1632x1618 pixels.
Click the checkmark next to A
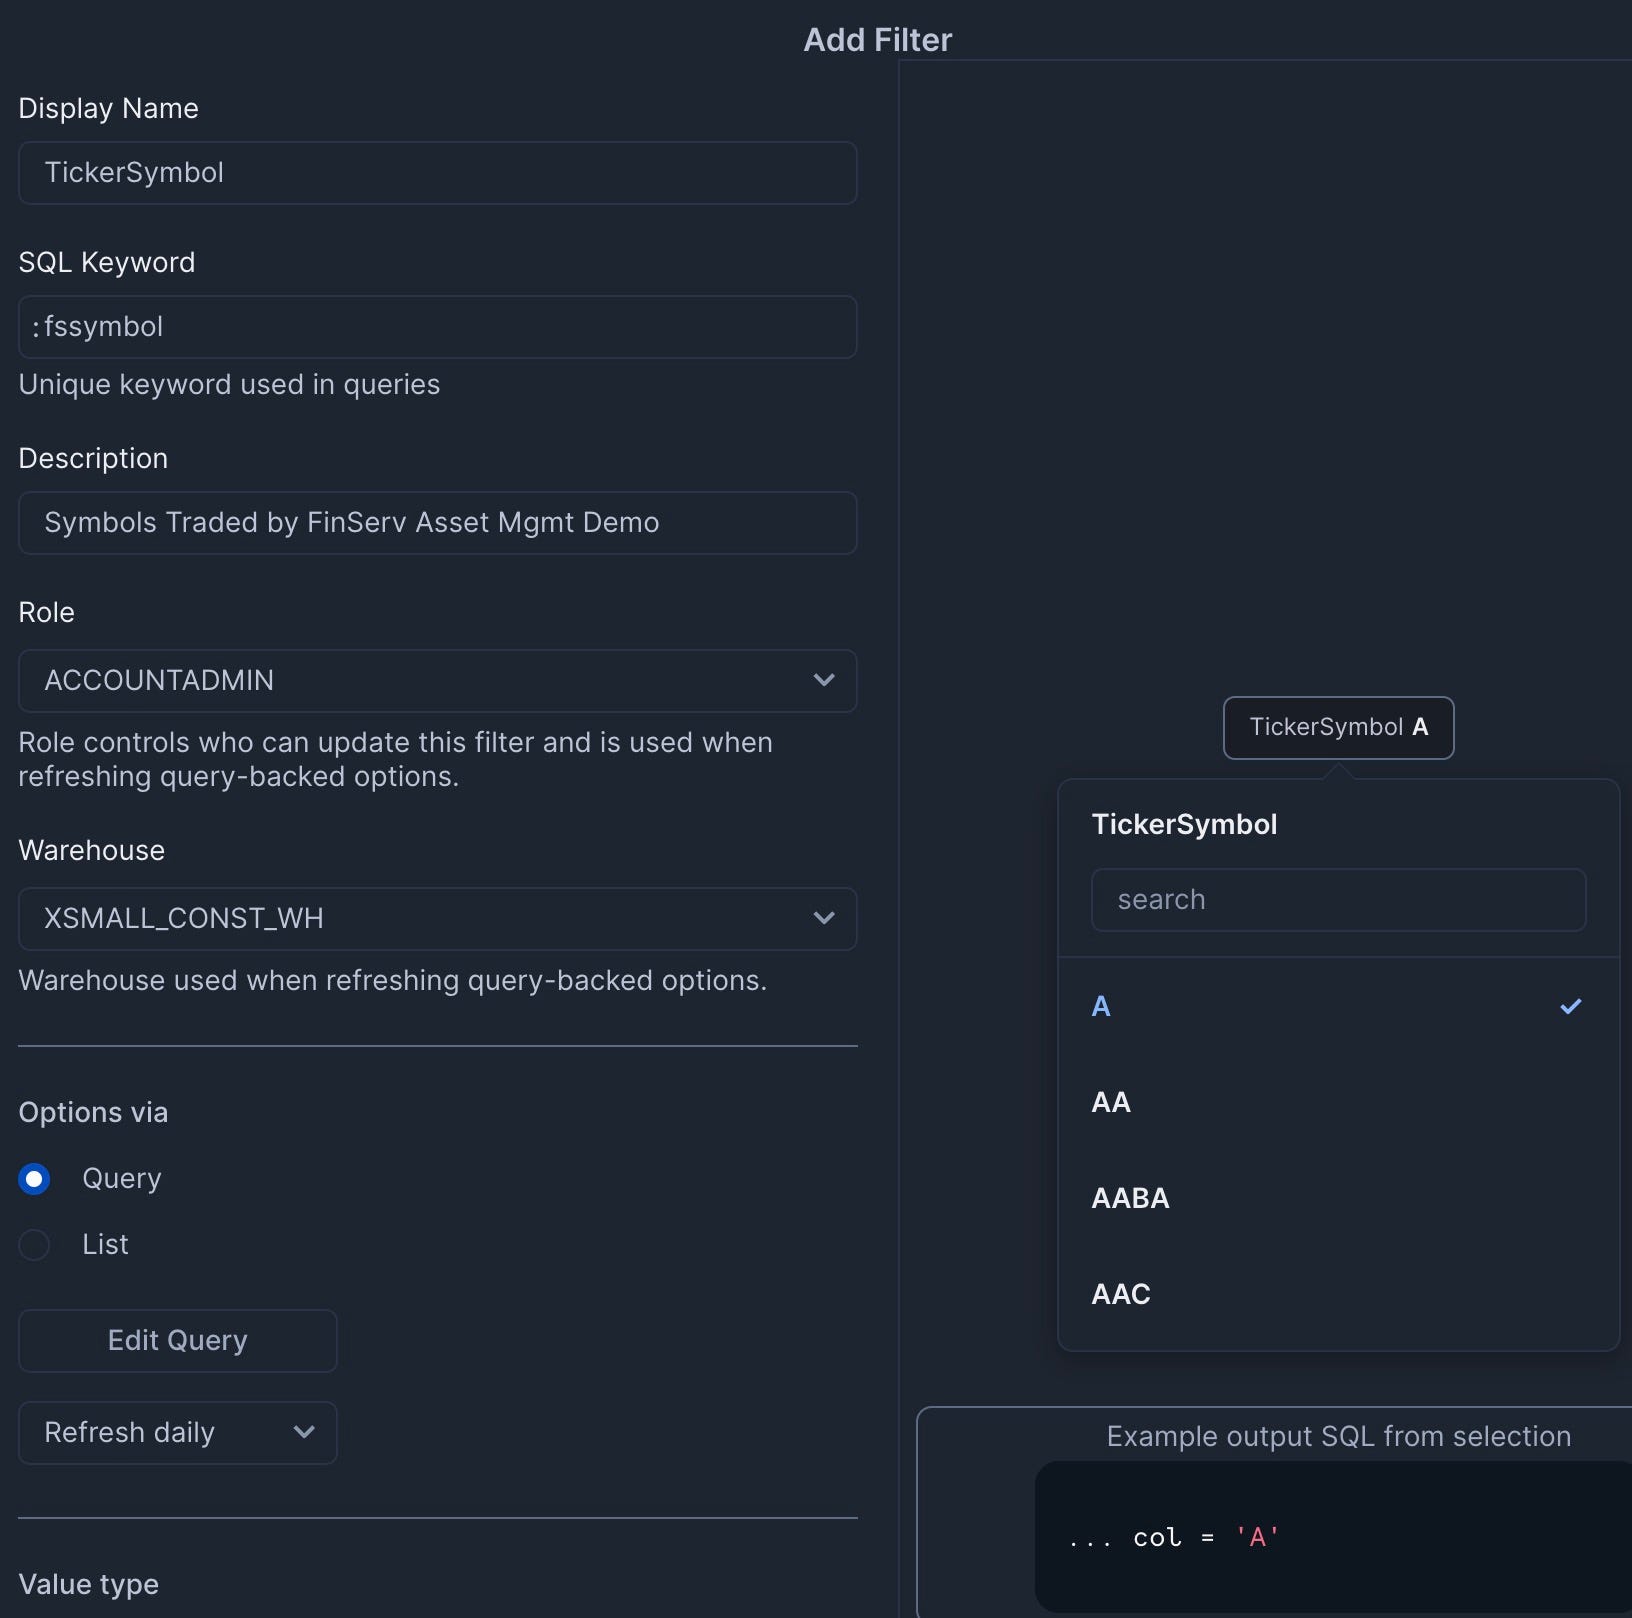(x=1571, y=1007)
